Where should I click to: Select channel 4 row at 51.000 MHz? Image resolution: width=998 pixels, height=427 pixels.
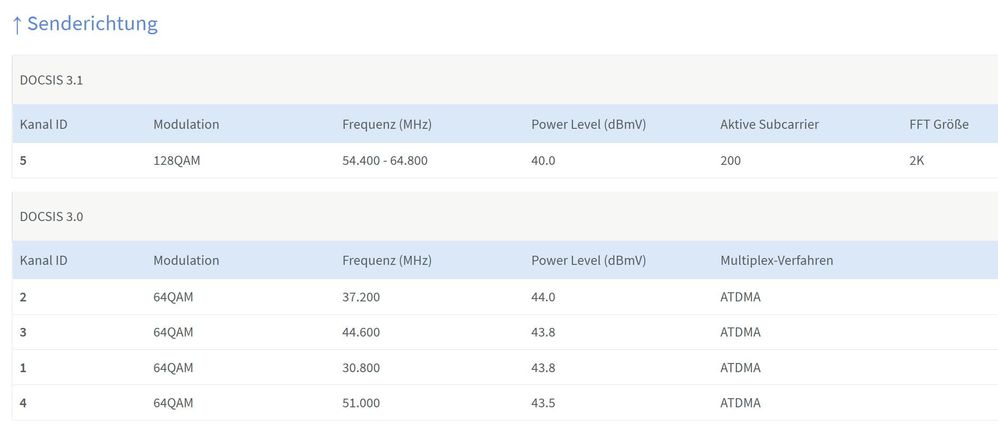(x=505, y=403)
